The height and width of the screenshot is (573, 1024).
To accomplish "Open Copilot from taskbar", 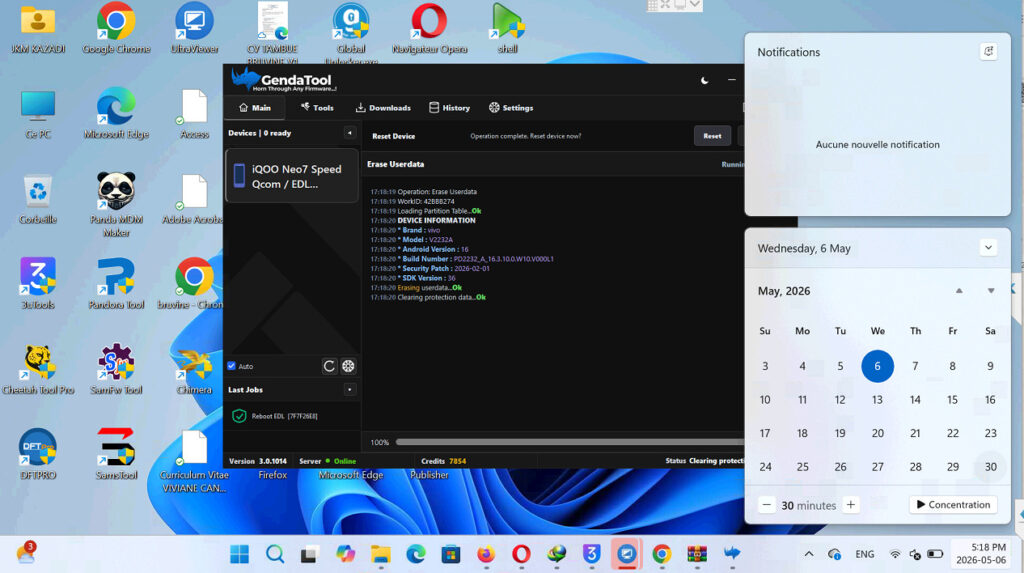I will point(345,554).
